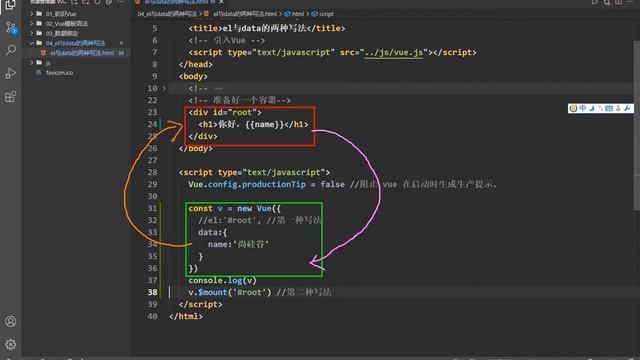
Task: Click the <title> tag line 5
Action: (267, 28)
